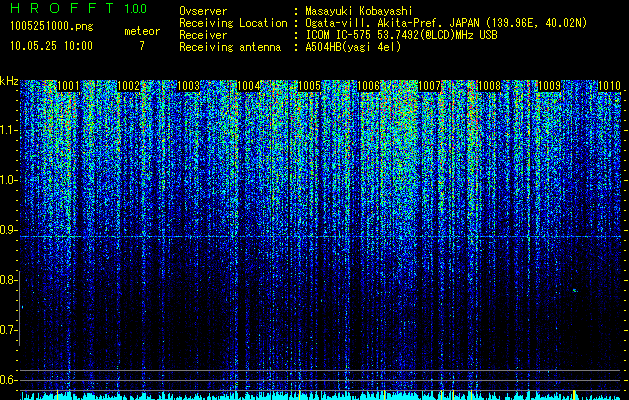Click the 1010 time marker
Viewport: 629px width, 400px height.
tap(609, 86)
